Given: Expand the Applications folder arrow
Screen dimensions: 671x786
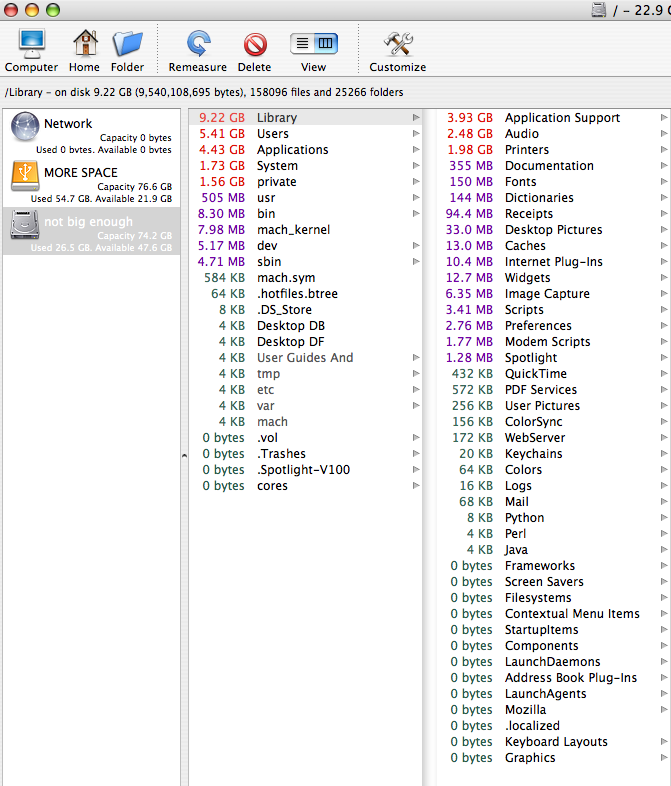Looking at the screenshot, I should (416, 149).
